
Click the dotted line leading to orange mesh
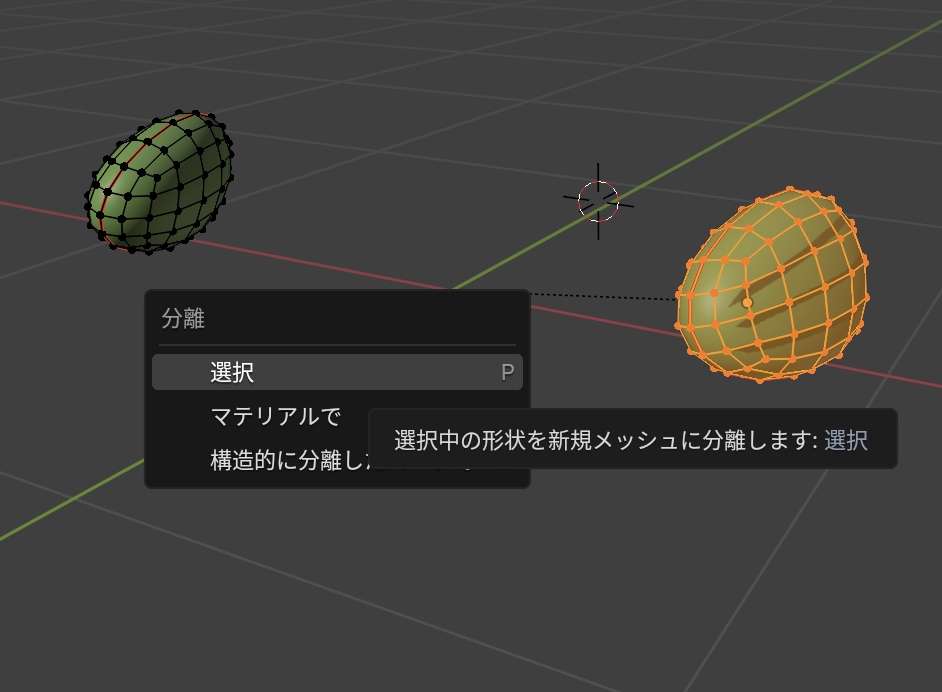[600, 296]
